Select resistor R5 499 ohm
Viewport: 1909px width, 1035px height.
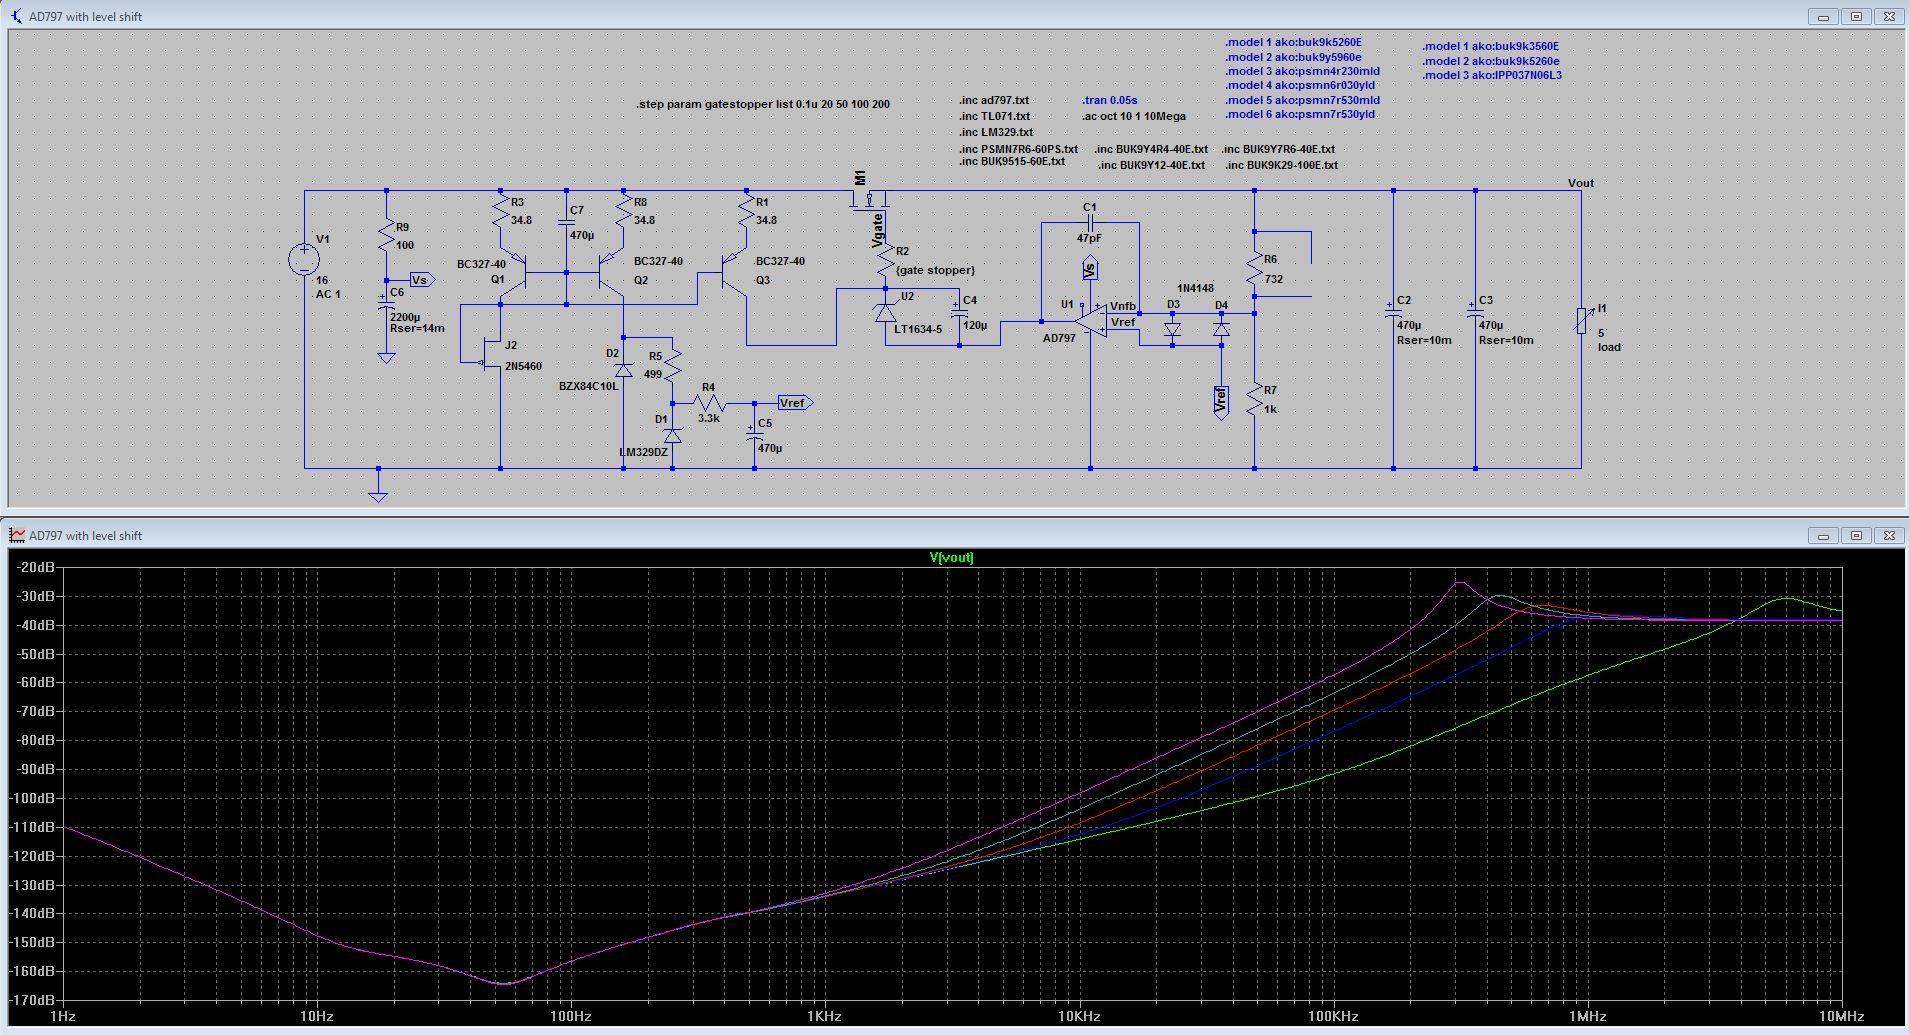click(x=672, y=367)
